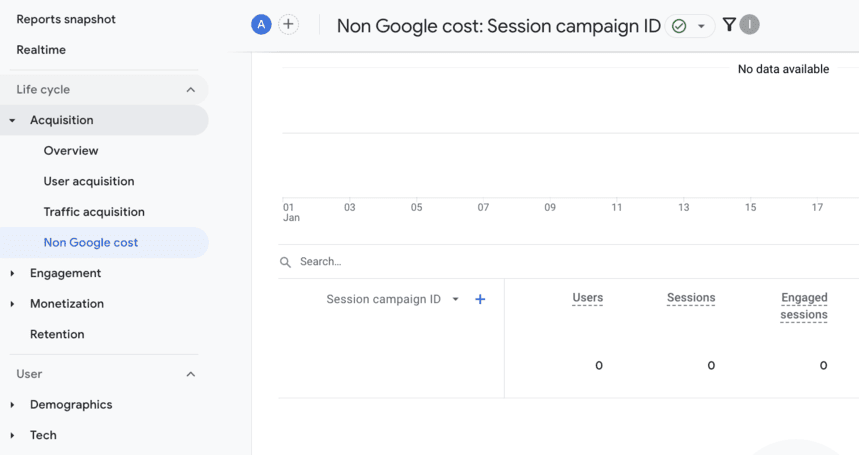Open the report status dropdown arrow
Screen dimensions: 859x455
[701, 26]
